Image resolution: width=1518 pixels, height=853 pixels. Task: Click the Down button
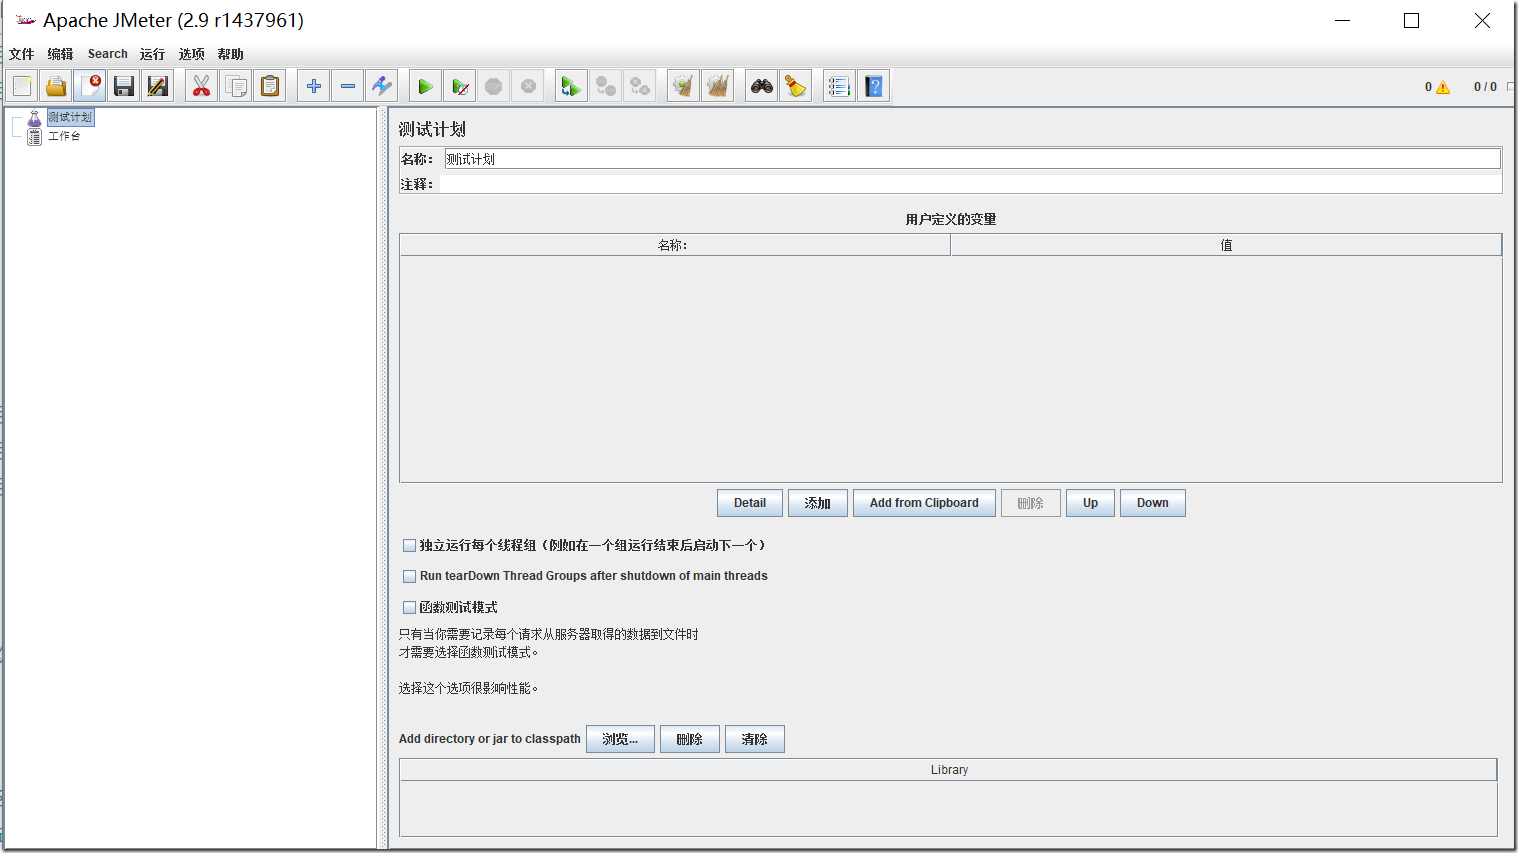tap(1153, 503)
